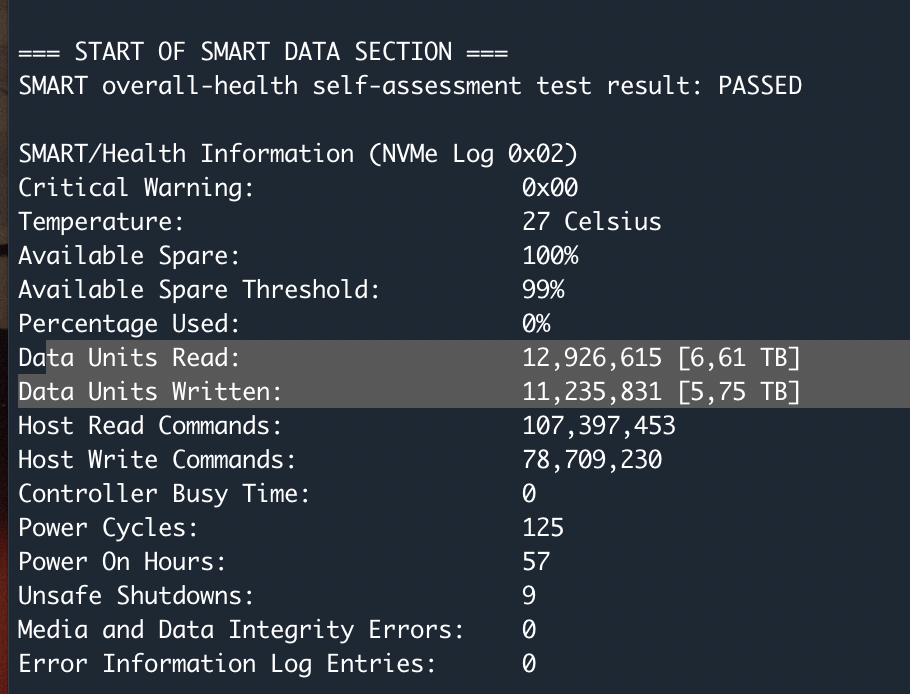Click the highlighted Data Units Read label
910x694 pixels.
[129, 357]
